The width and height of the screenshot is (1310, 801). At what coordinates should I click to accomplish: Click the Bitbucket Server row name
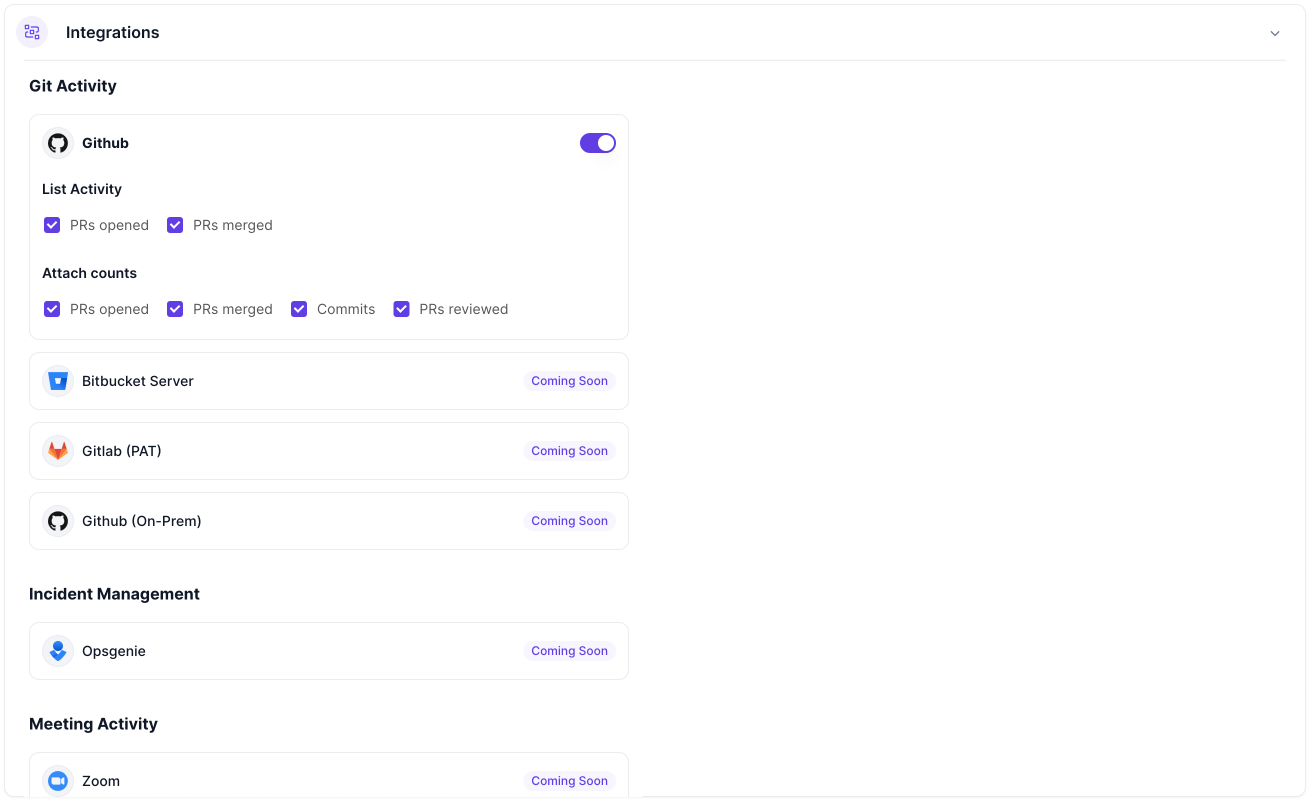(138, 381)
